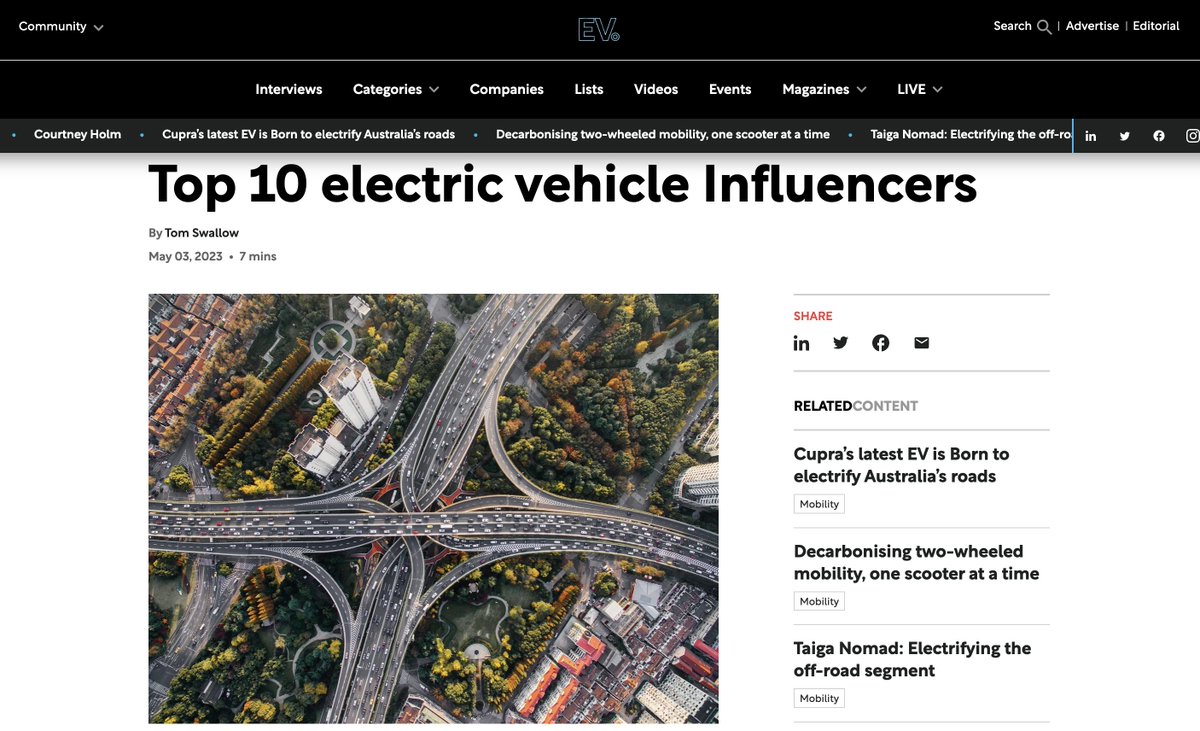This screenshot has height=731, width=1200.
Task: Go to Events page
Action: coord(730,89)
